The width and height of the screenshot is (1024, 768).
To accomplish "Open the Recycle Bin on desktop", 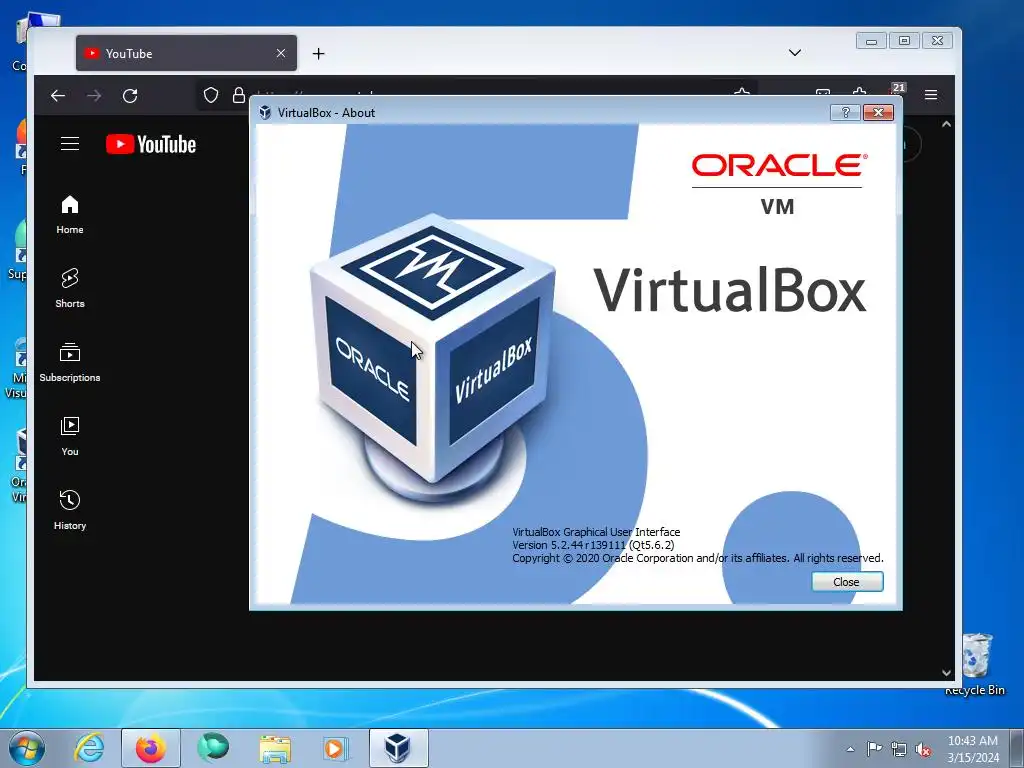I will point(976,664).
